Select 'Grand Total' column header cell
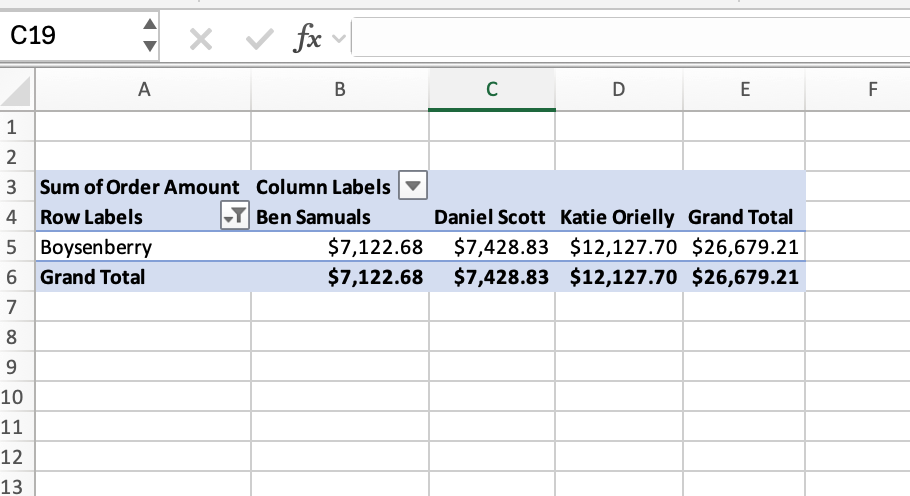910x496 pixels. (x=745, y=217)
